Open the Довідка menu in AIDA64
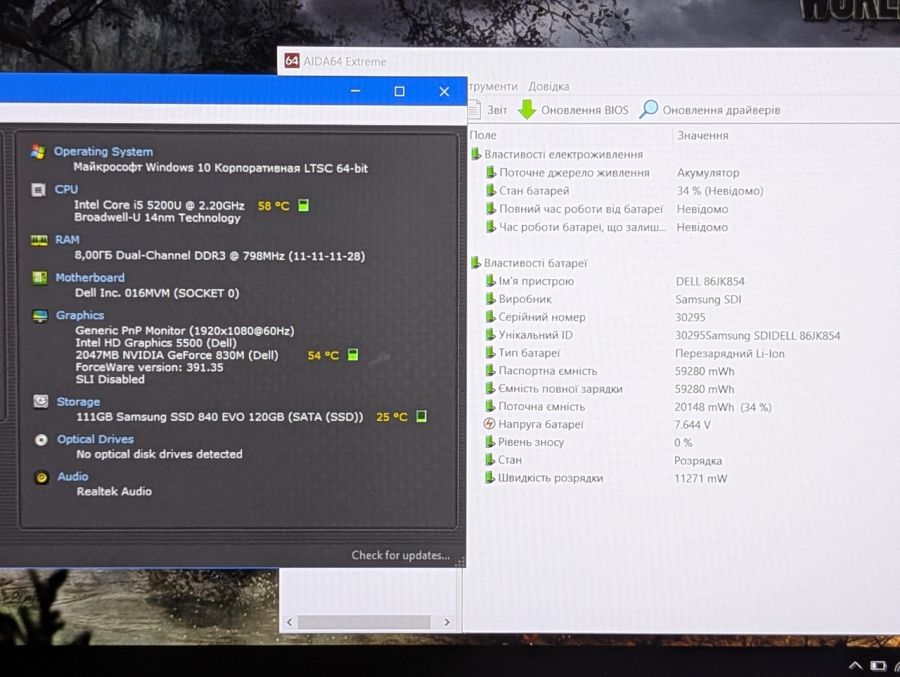 pos(549,86)
